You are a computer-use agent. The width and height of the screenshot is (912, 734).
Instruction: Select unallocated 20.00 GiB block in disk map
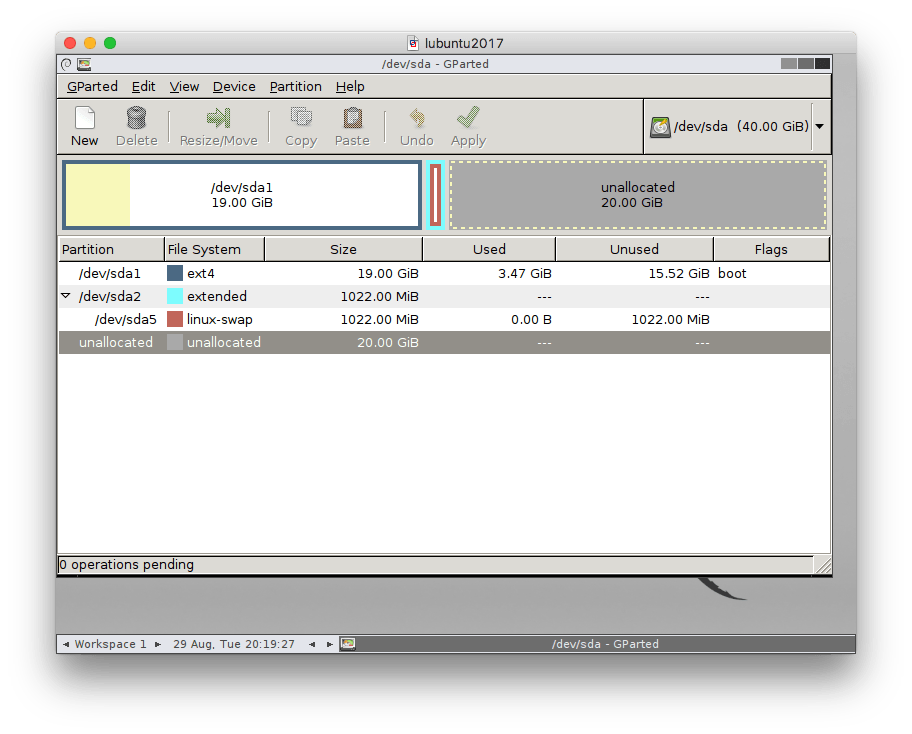click(x=638, y=195)
